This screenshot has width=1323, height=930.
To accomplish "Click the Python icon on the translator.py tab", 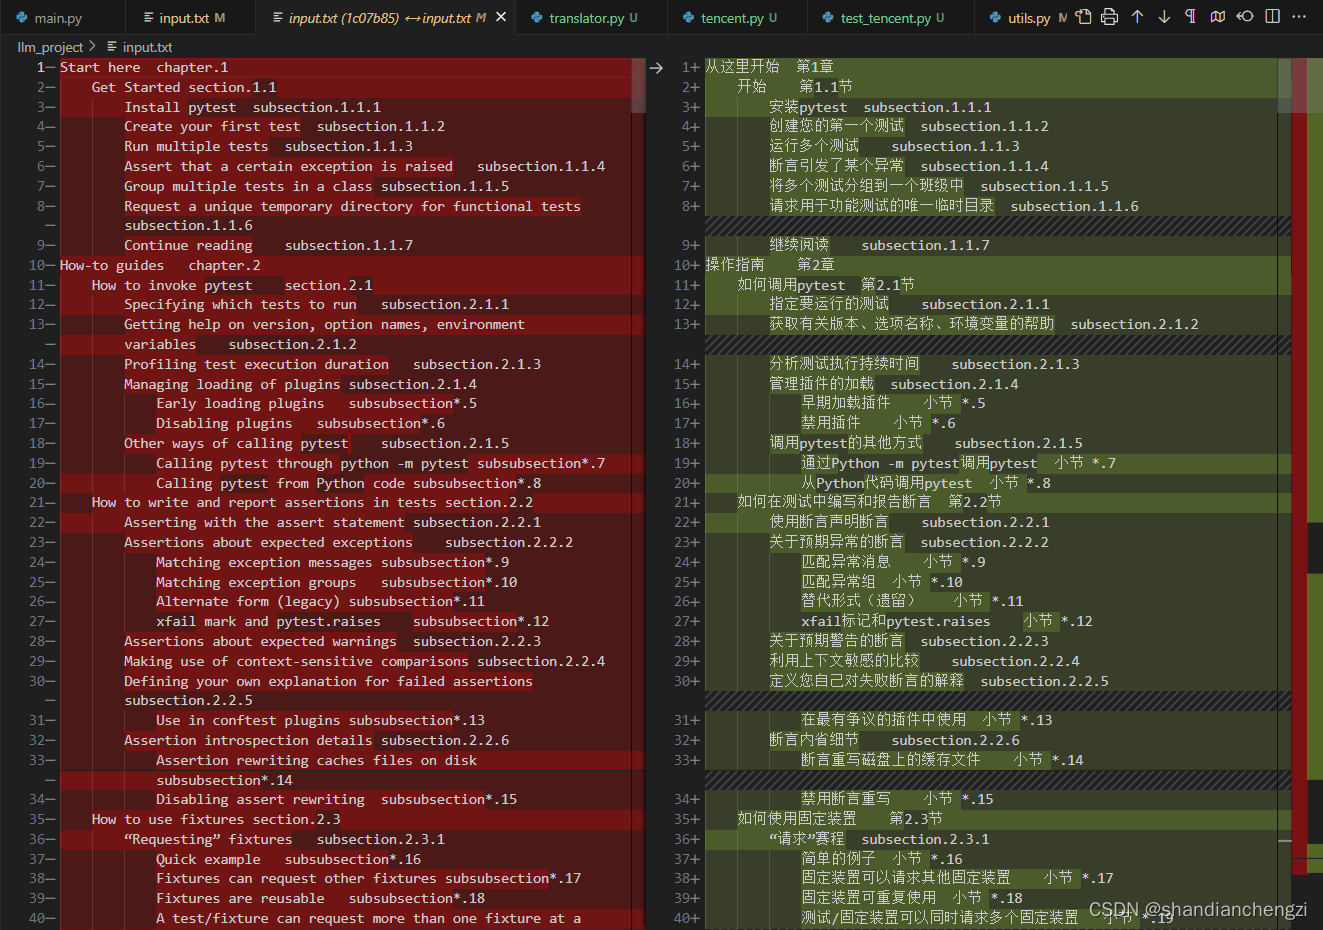I will [x=537, y=18].
